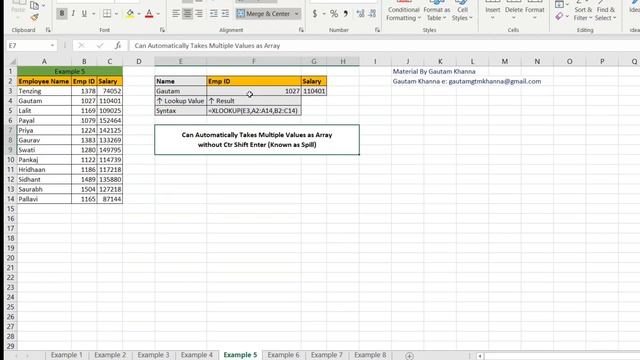This screenshot has height=360, width=640.
Task: Click the formula bar text
Action: [x=207, y=46]
